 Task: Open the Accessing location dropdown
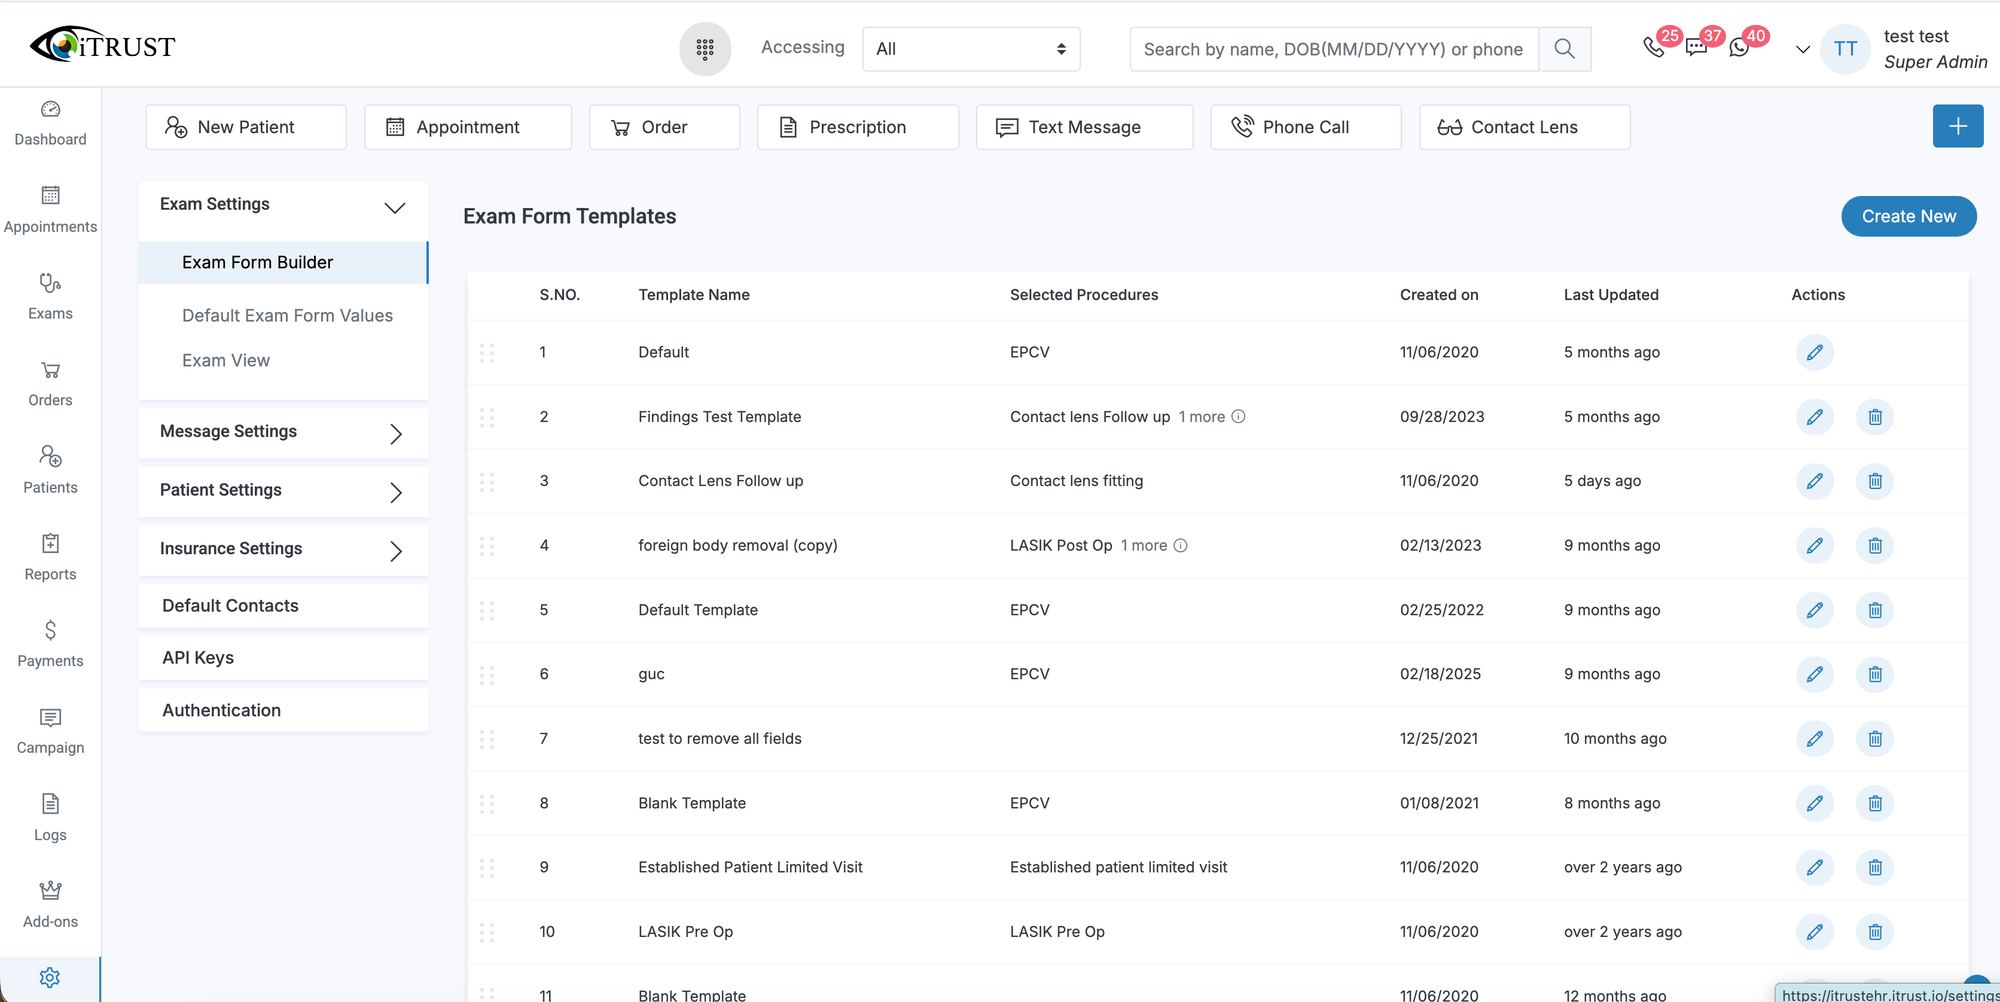tap(971, 49)
